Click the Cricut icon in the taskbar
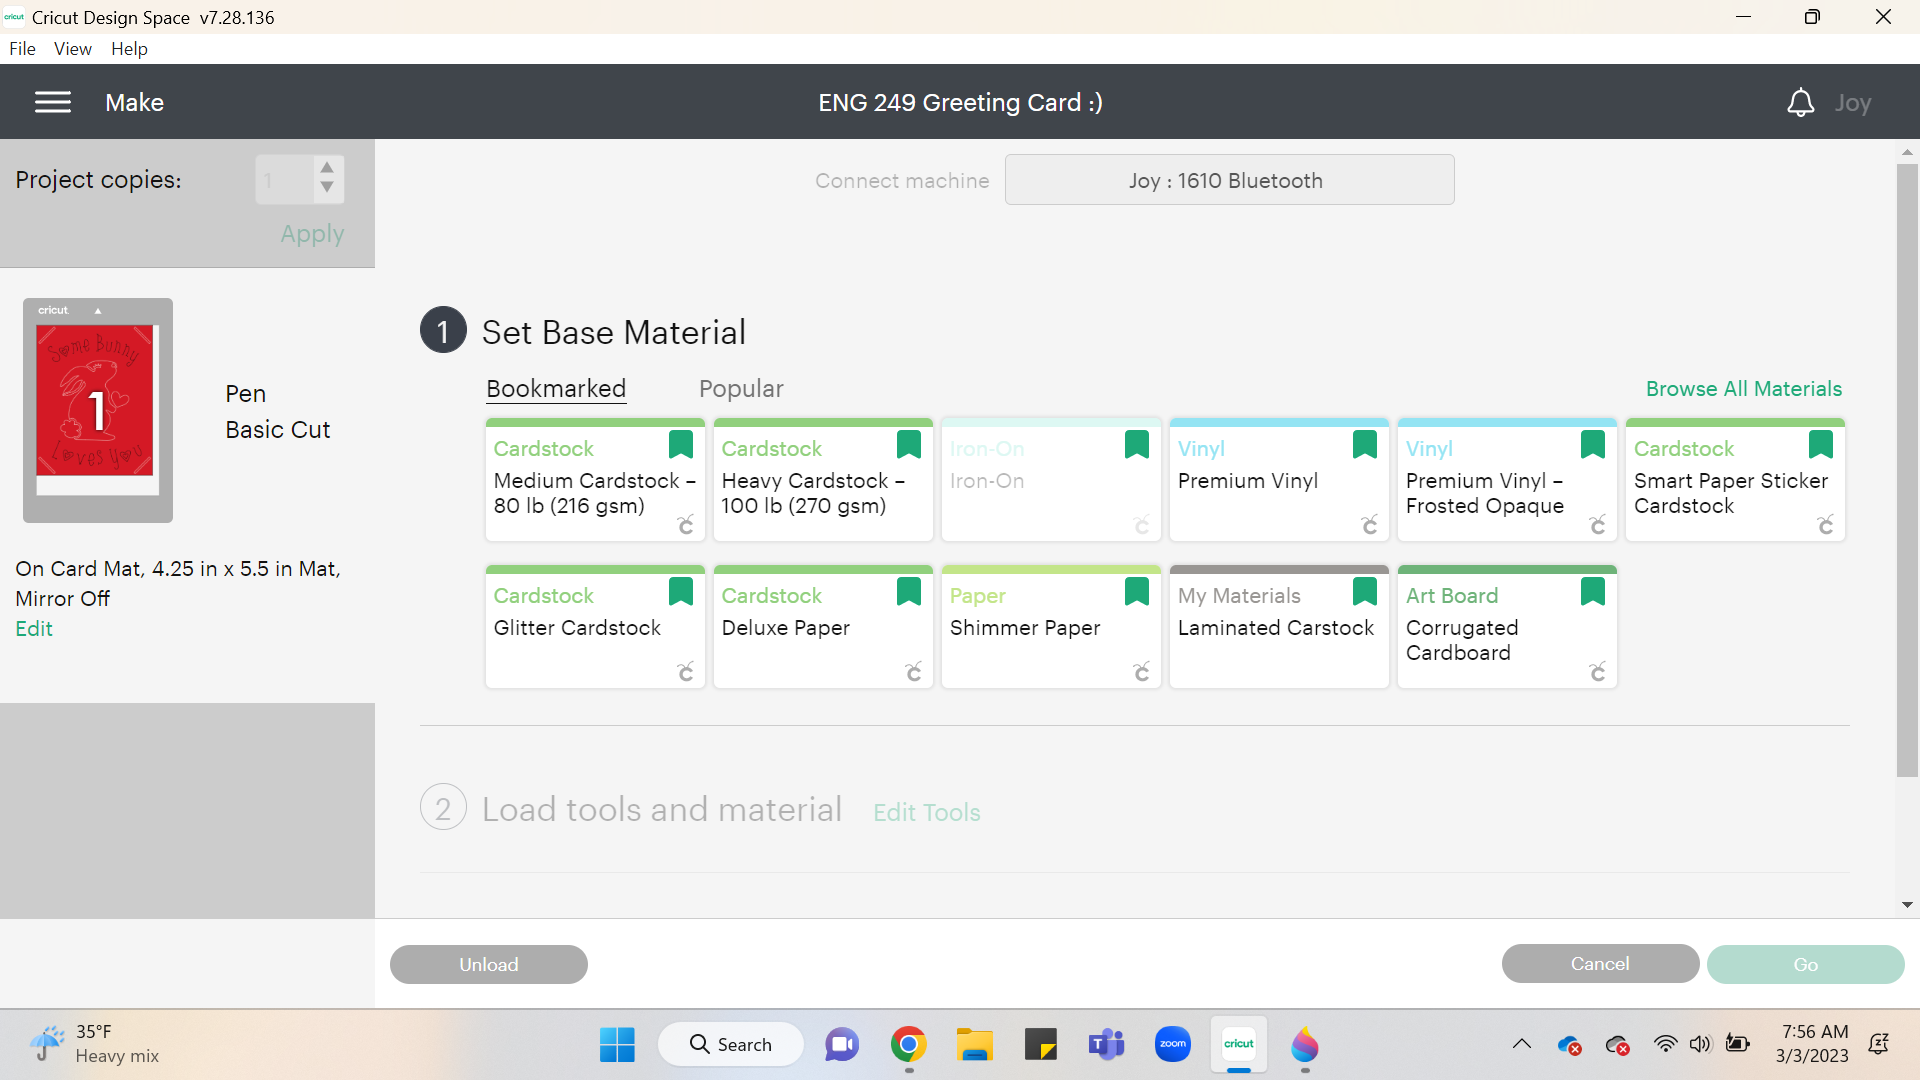 tap(1239, 1044)
